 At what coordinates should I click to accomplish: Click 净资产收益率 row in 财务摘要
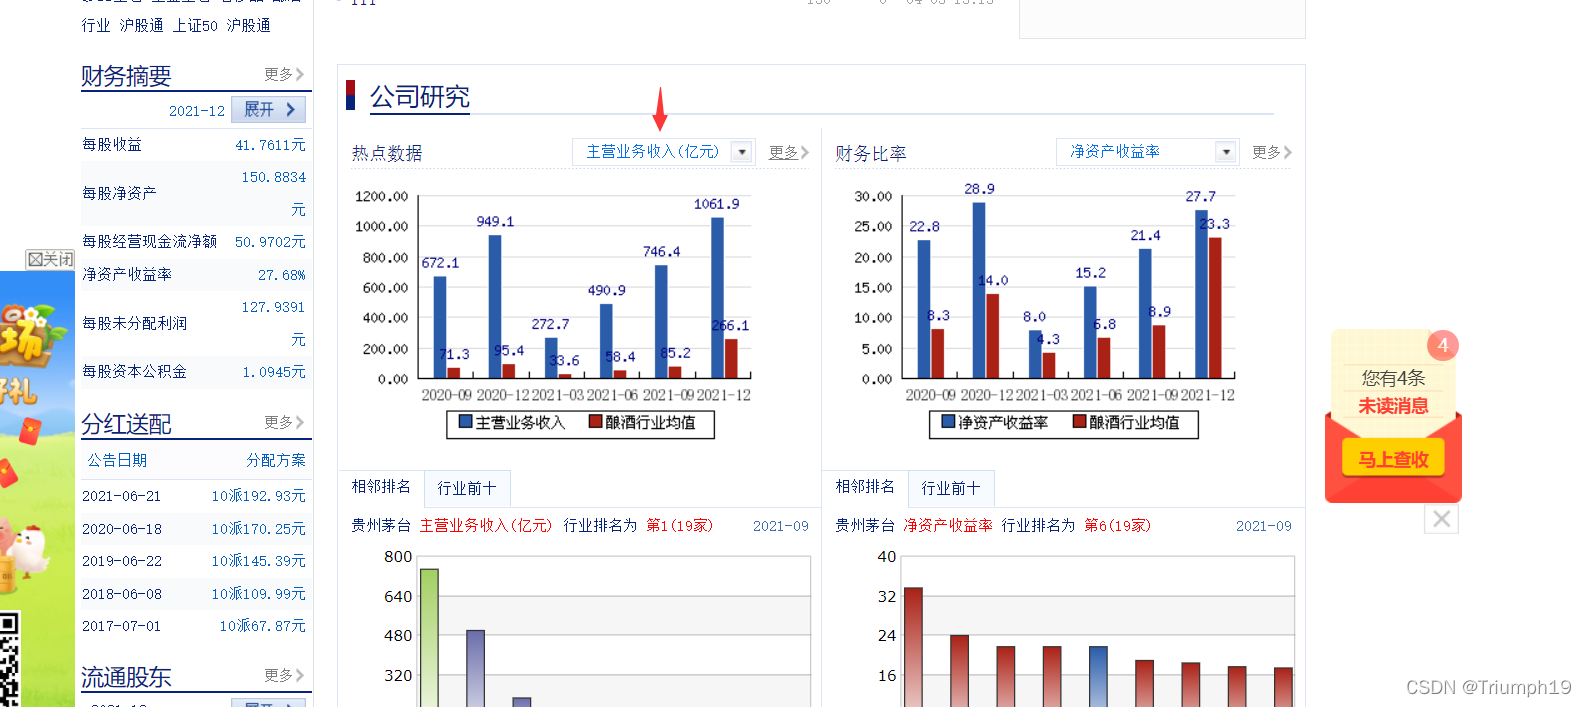(194, 275)
